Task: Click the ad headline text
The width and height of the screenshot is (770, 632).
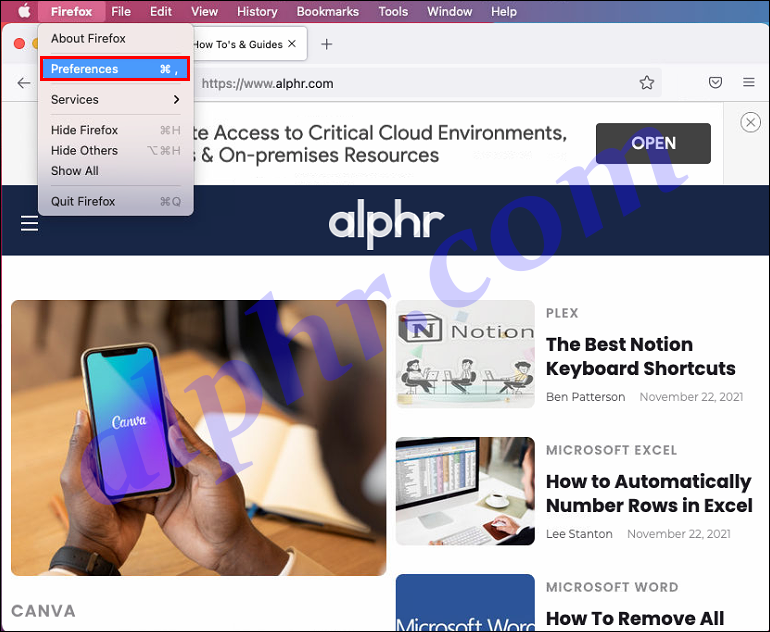Action: tap(378, 144)
